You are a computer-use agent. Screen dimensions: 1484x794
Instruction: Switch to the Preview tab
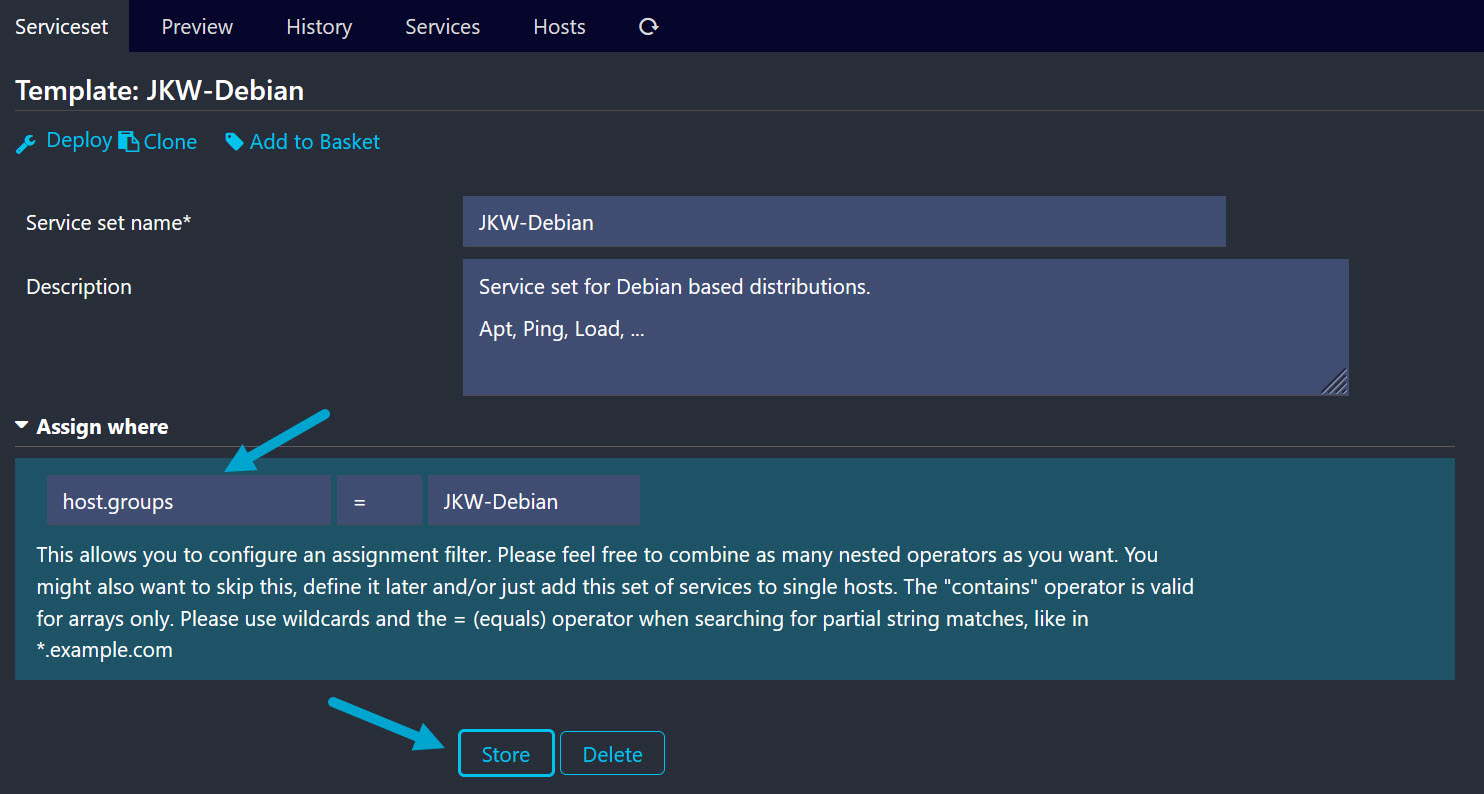click(x=197, y=27)
